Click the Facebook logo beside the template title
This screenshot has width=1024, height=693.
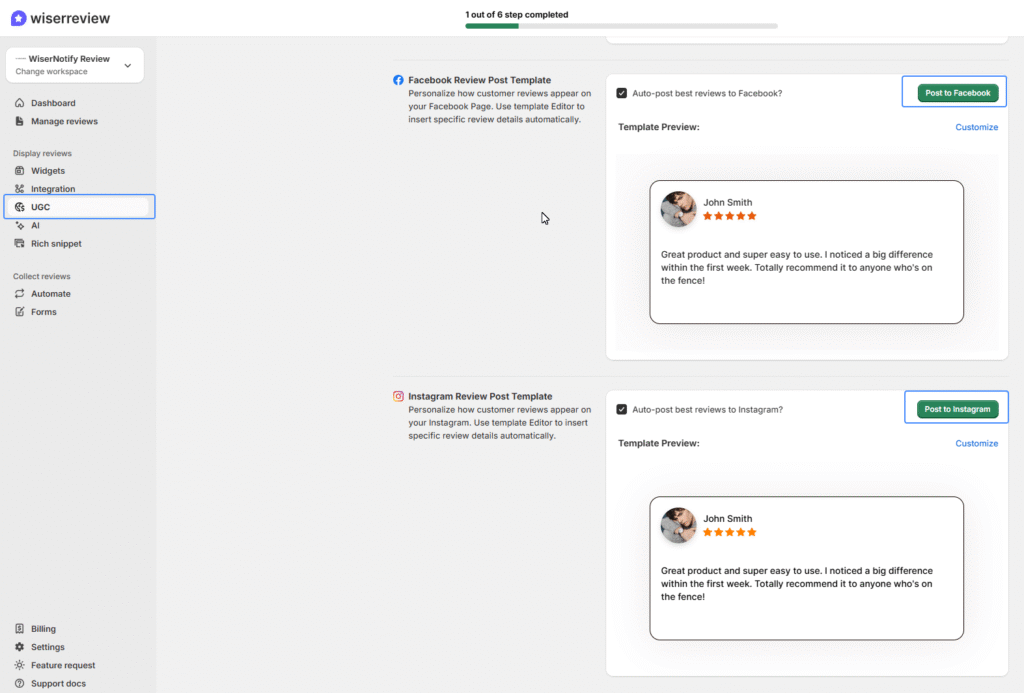pyautogui.click(x=398, y=79)
